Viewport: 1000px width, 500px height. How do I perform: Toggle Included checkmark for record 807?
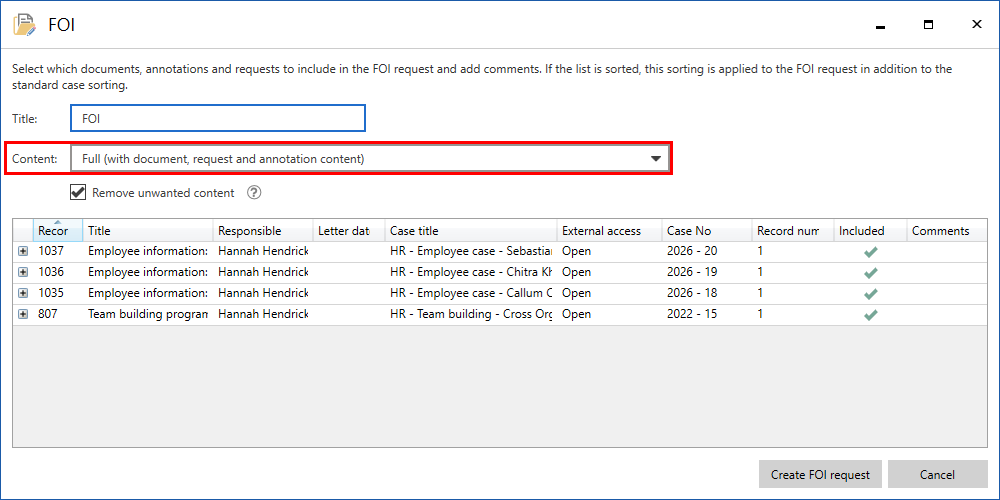tap(870, 315)
